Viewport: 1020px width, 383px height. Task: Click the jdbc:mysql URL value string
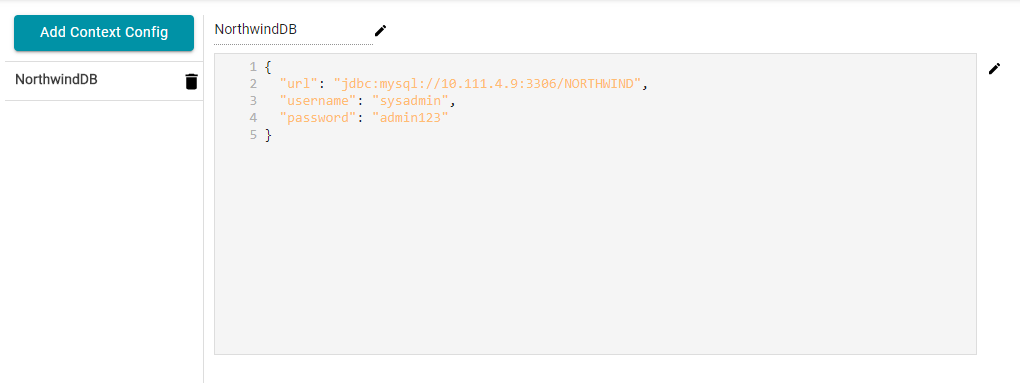point(488,84)
